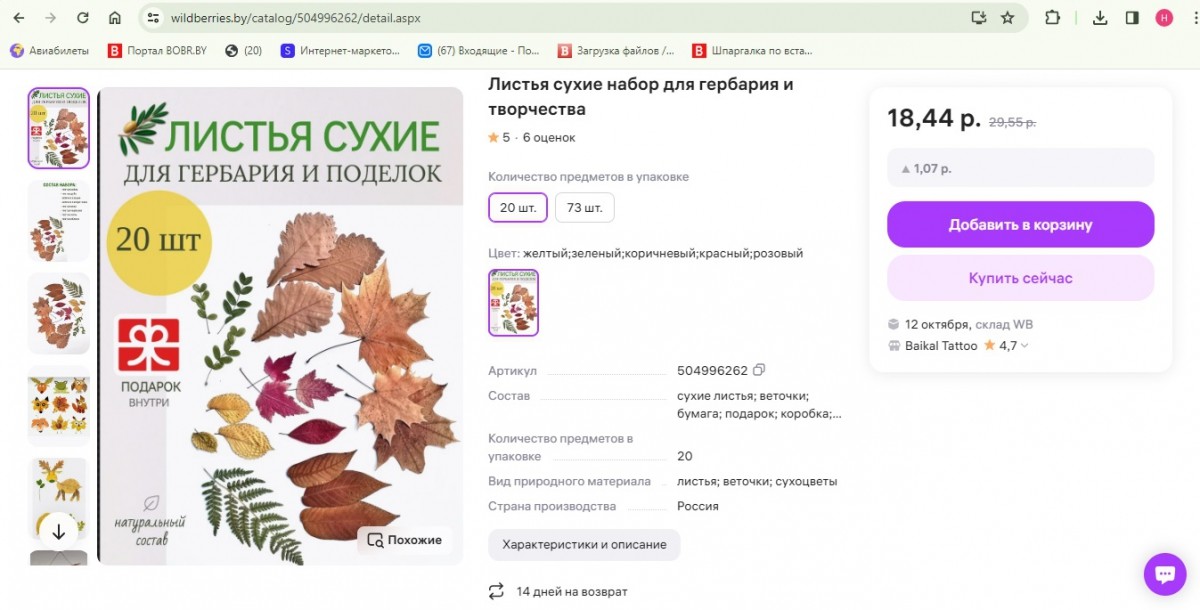Expand seller Baikal Tattoo rating chevron
Viewport: 1200px width, 610px height.
click(1024, 346)
